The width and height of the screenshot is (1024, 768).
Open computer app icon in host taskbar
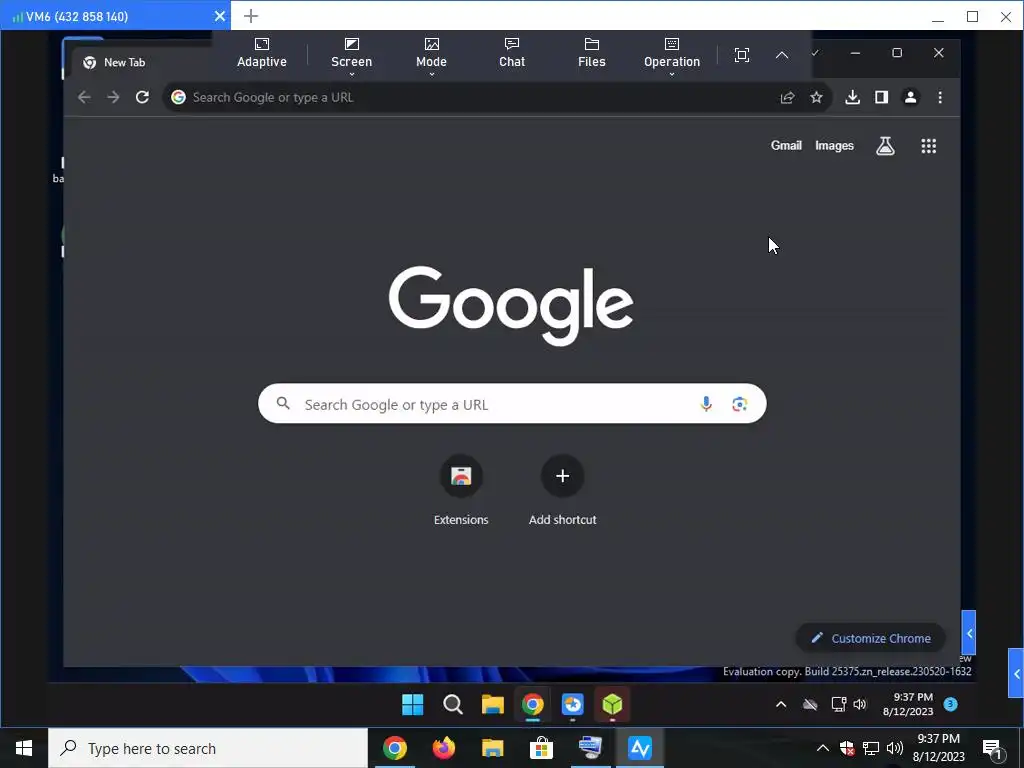click(x=590, y=748)
